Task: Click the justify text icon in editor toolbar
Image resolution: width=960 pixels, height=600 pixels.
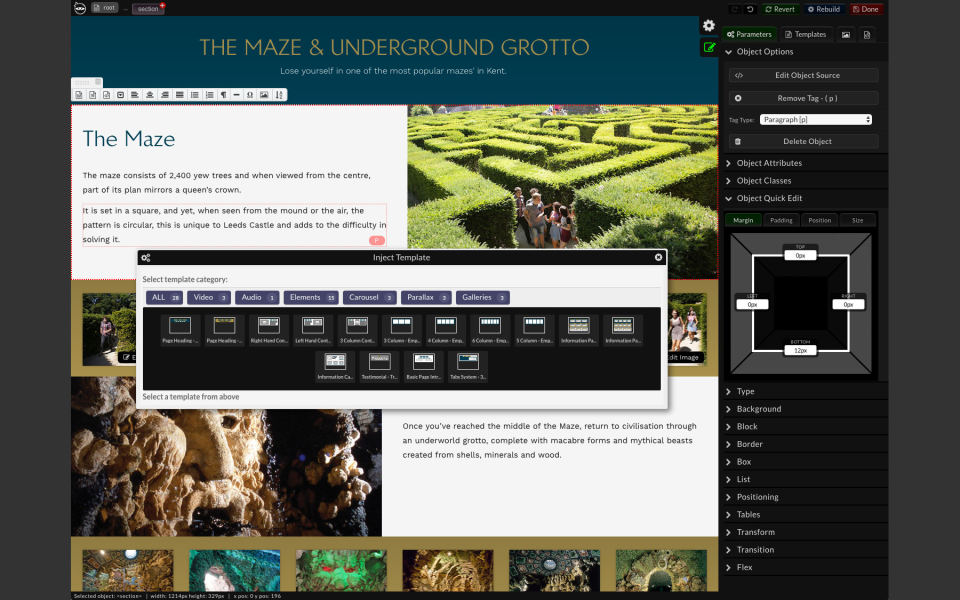Action: point(179,95)
